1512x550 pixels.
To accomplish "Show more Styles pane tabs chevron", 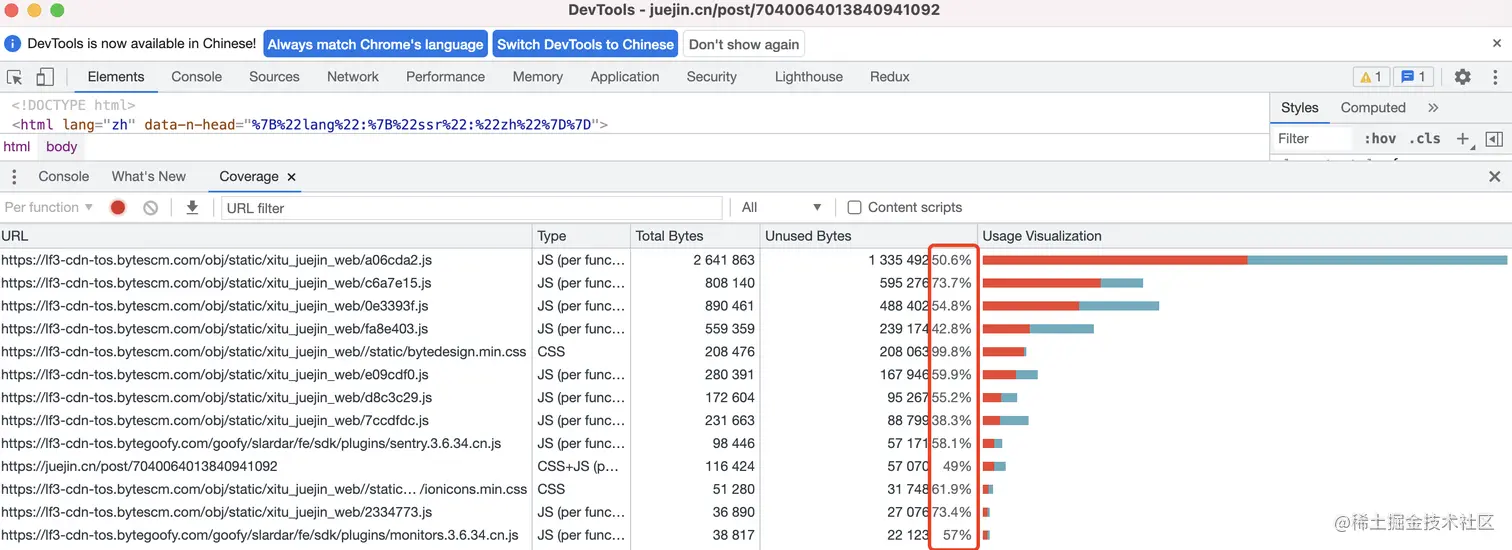I will pyautogui.click(x=1433, y=108).
